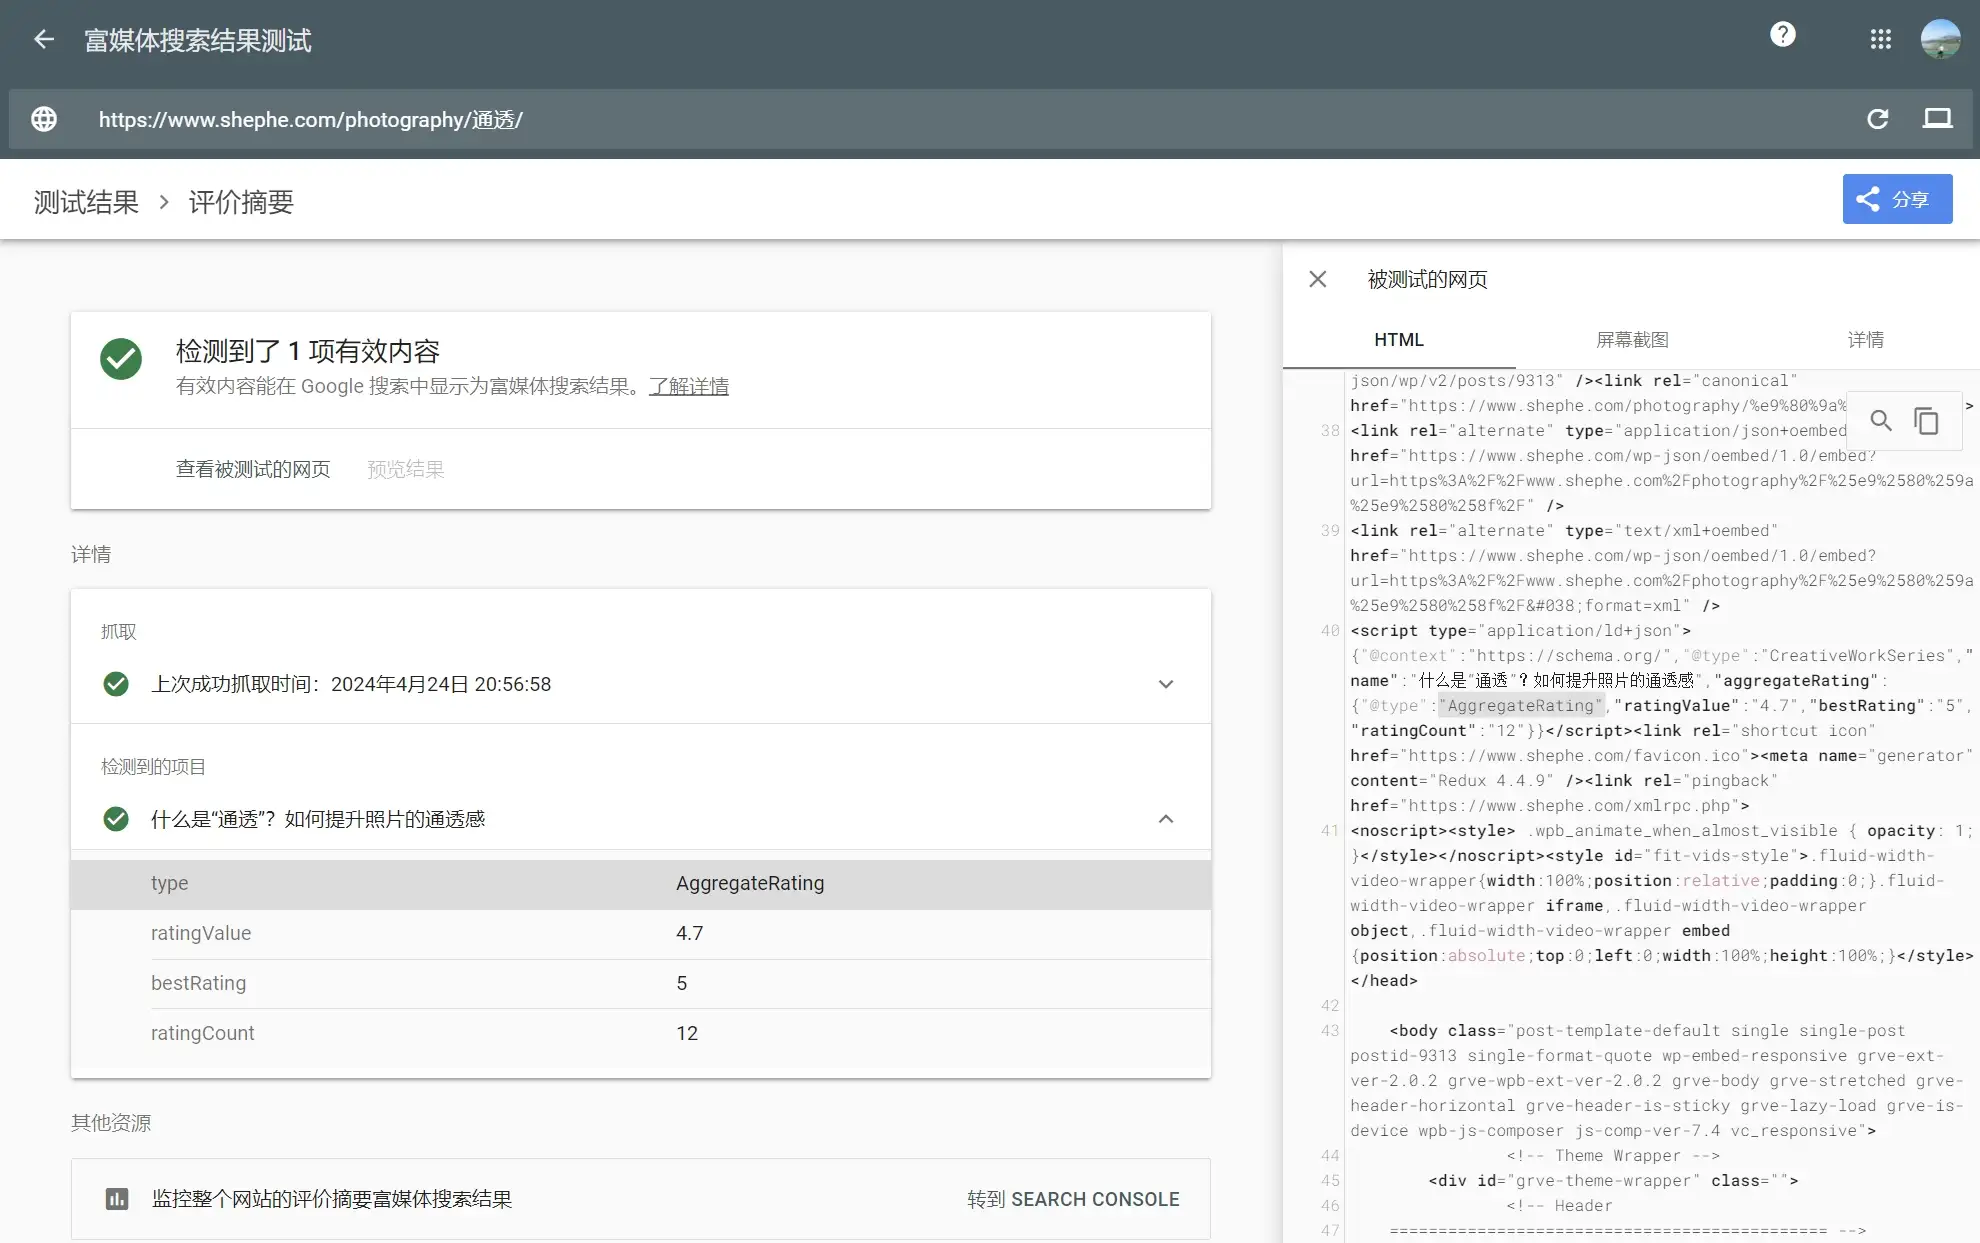Viewport: 1980px width, 1243px height.
Task: Click the 分享 share button
Action: (x=1897, y=199)
